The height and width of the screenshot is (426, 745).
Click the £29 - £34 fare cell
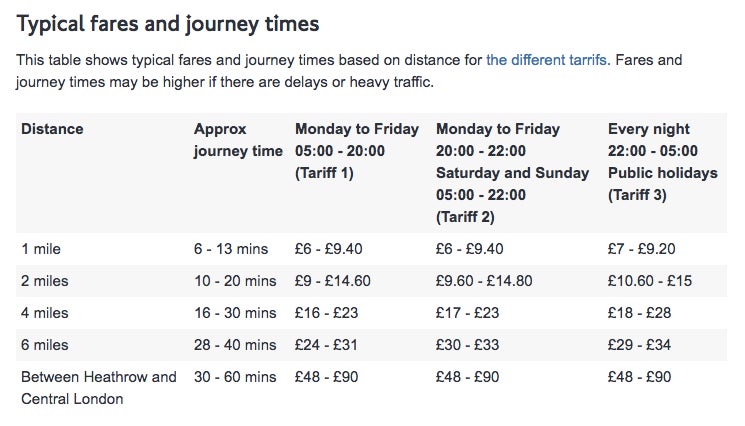click(640, 345)
